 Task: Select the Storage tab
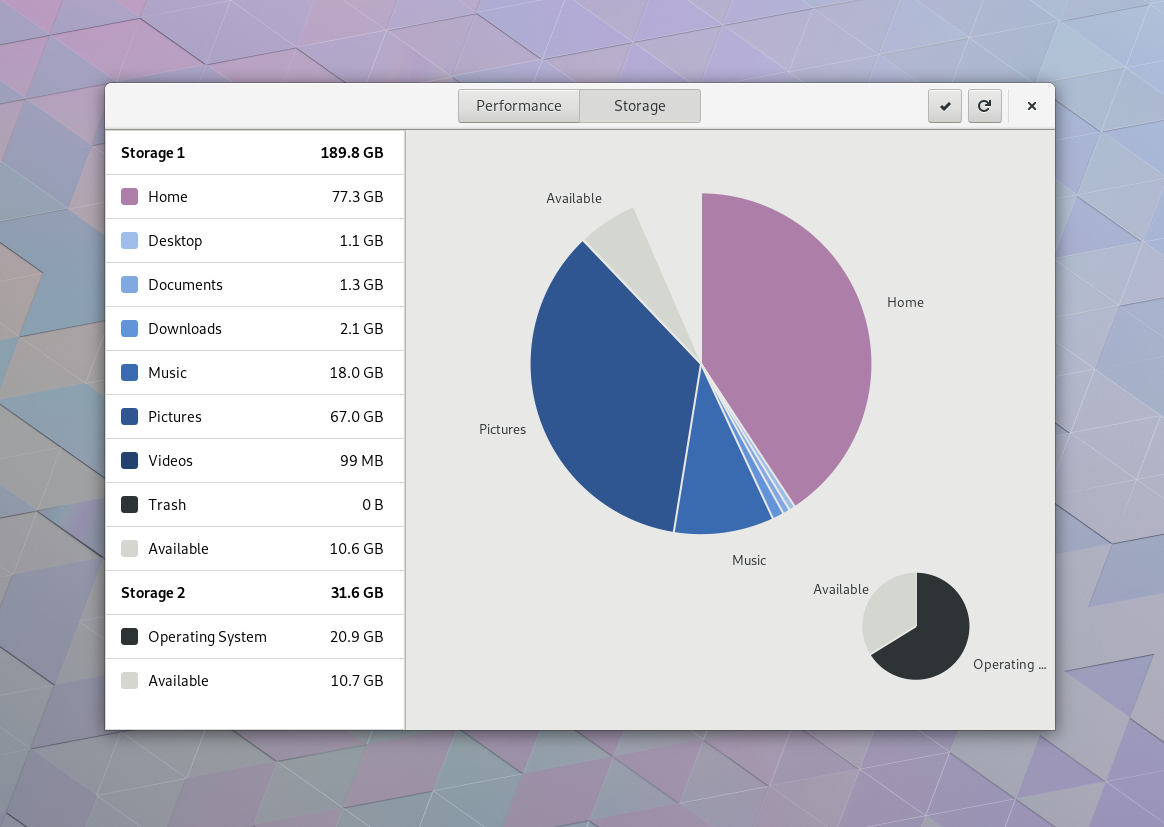[639, 105]
